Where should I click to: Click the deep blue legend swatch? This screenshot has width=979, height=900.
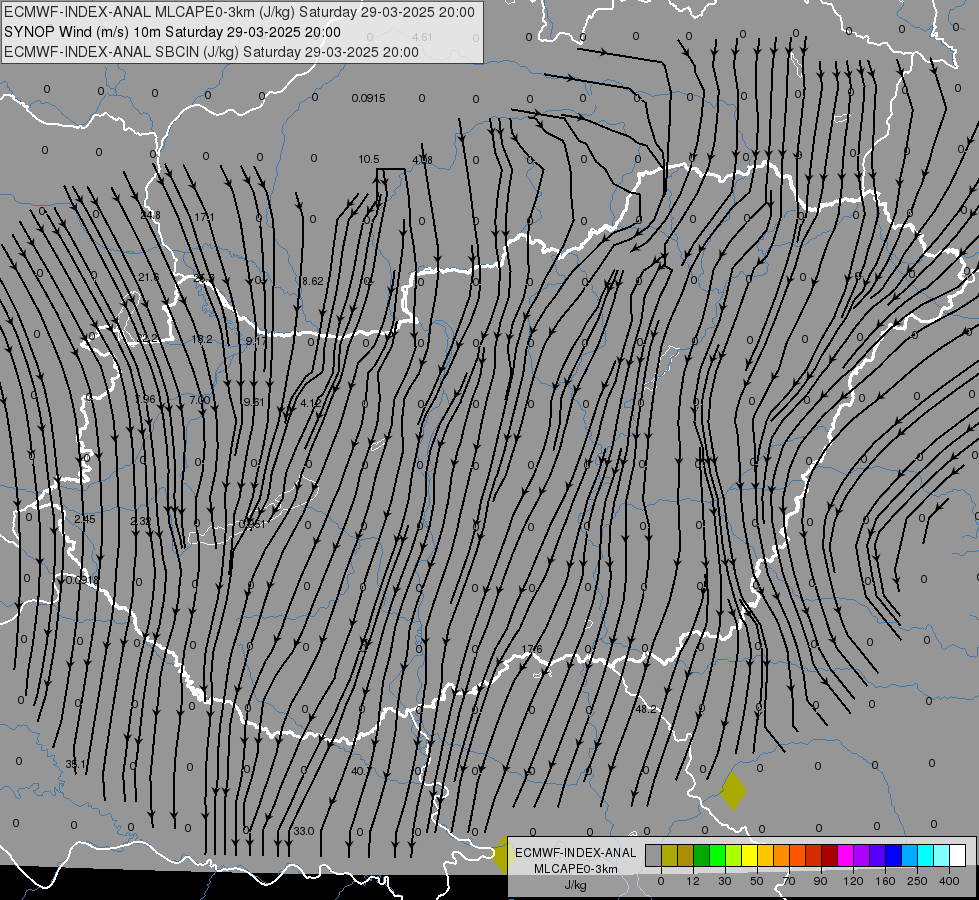tap(893, 855)
